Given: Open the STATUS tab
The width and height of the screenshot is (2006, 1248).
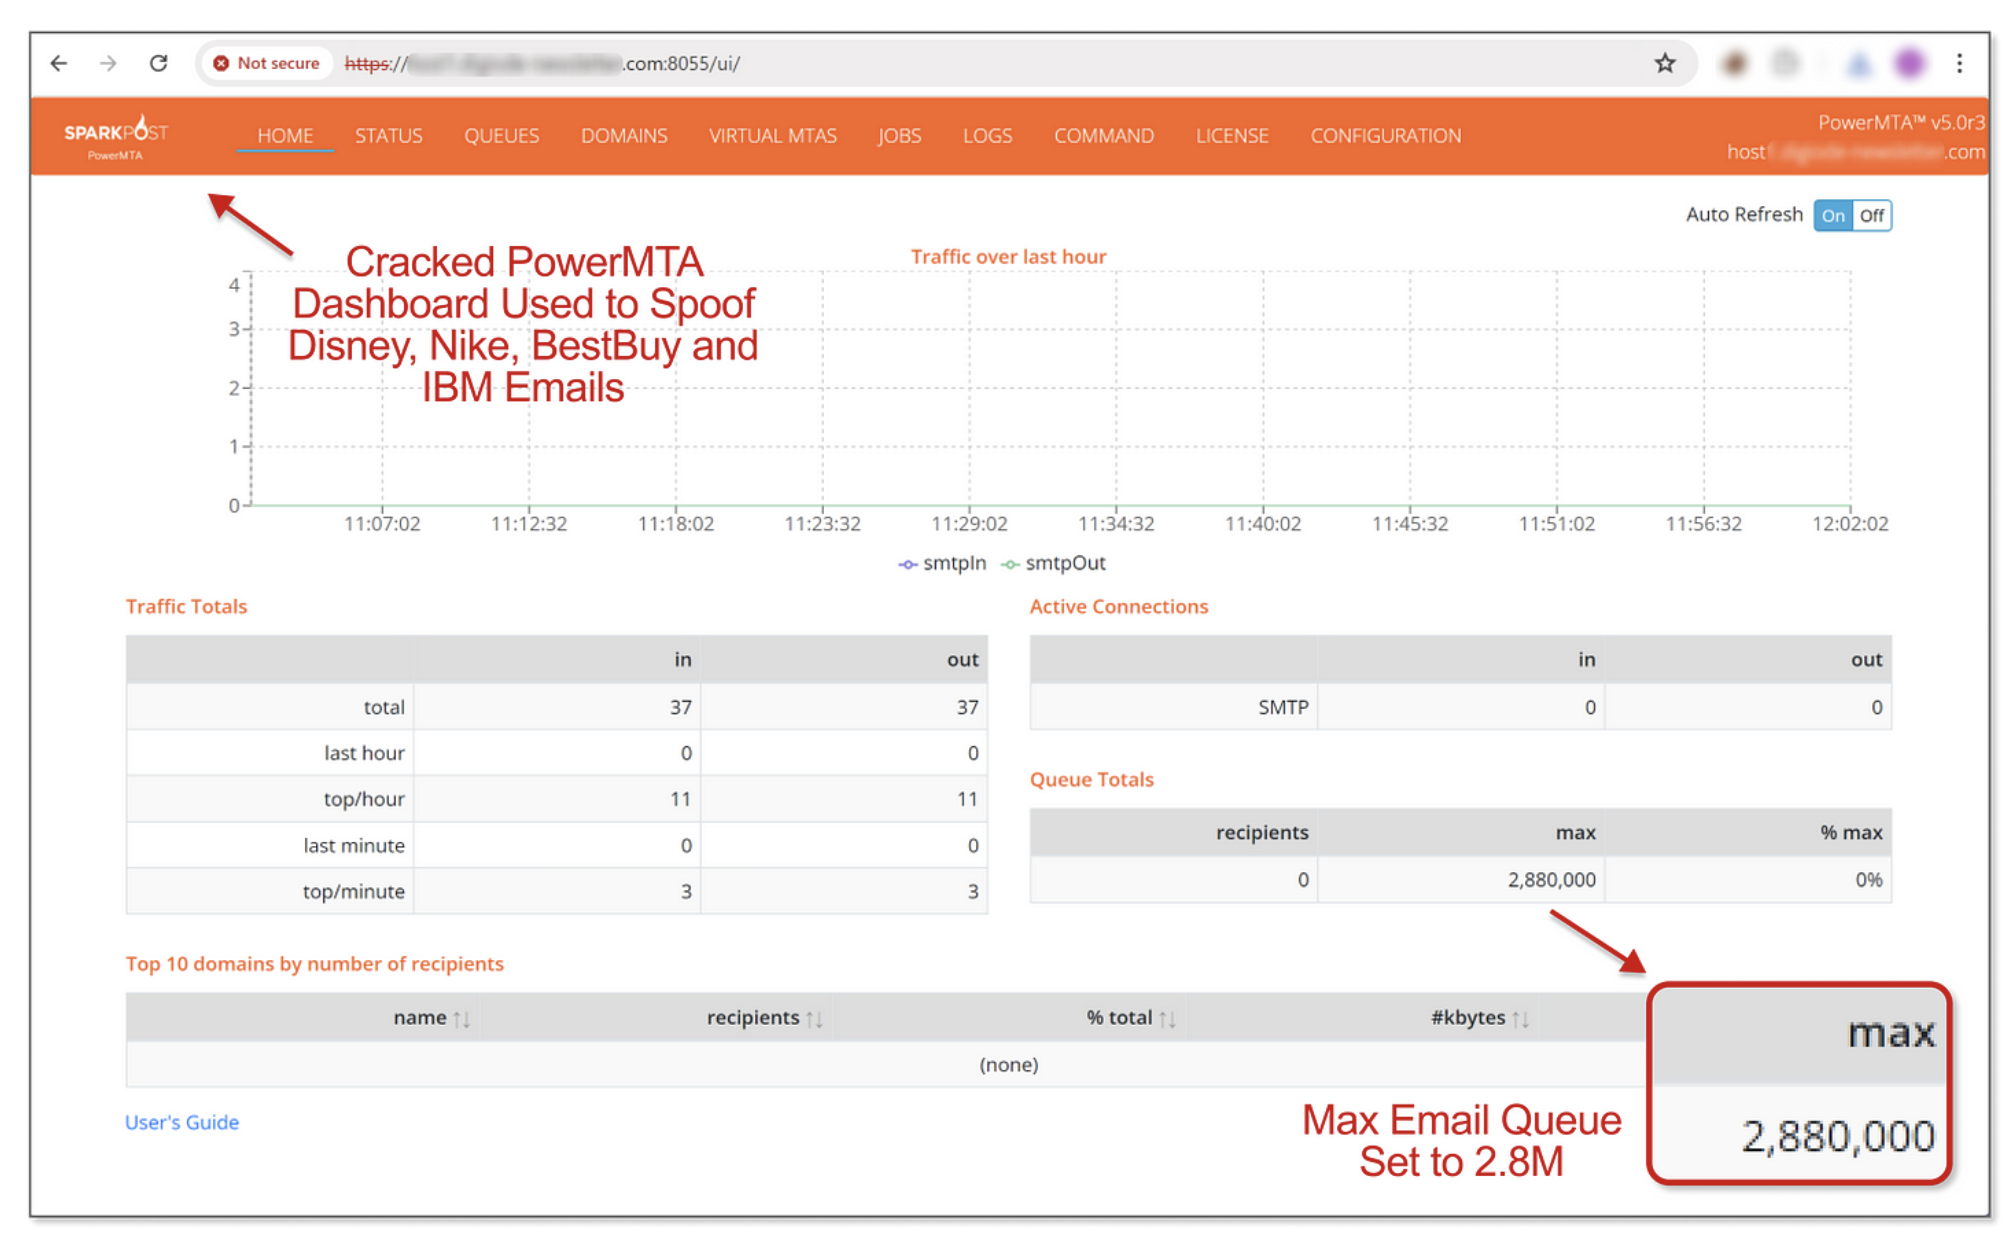Looking at the screenshot, I should coord(388,136).
